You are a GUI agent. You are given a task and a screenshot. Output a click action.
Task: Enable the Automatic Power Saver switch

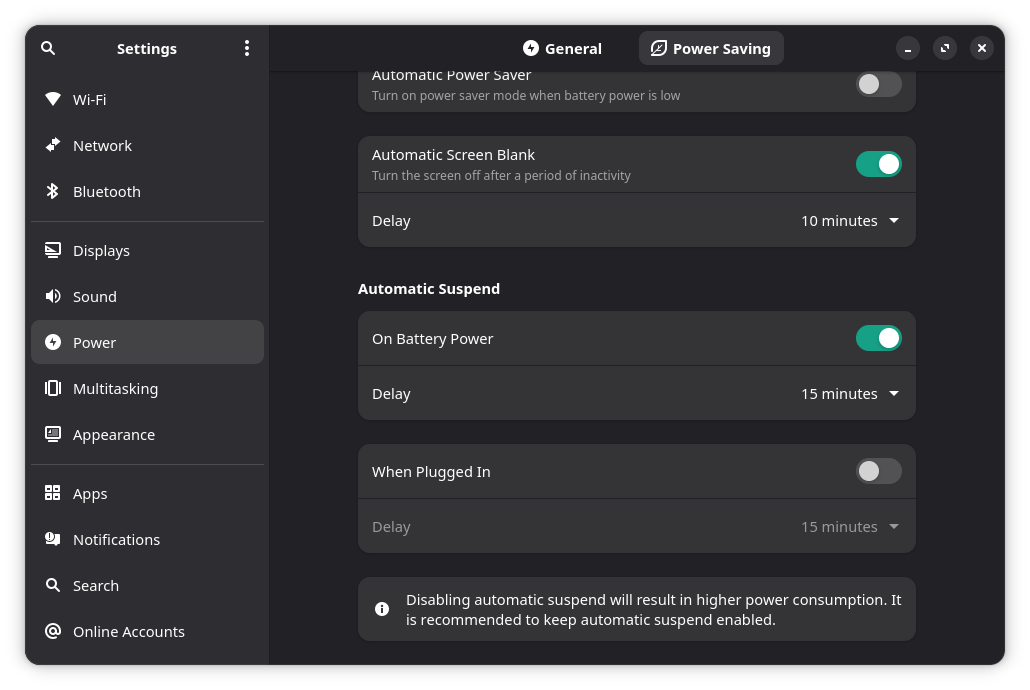(878, 84)
